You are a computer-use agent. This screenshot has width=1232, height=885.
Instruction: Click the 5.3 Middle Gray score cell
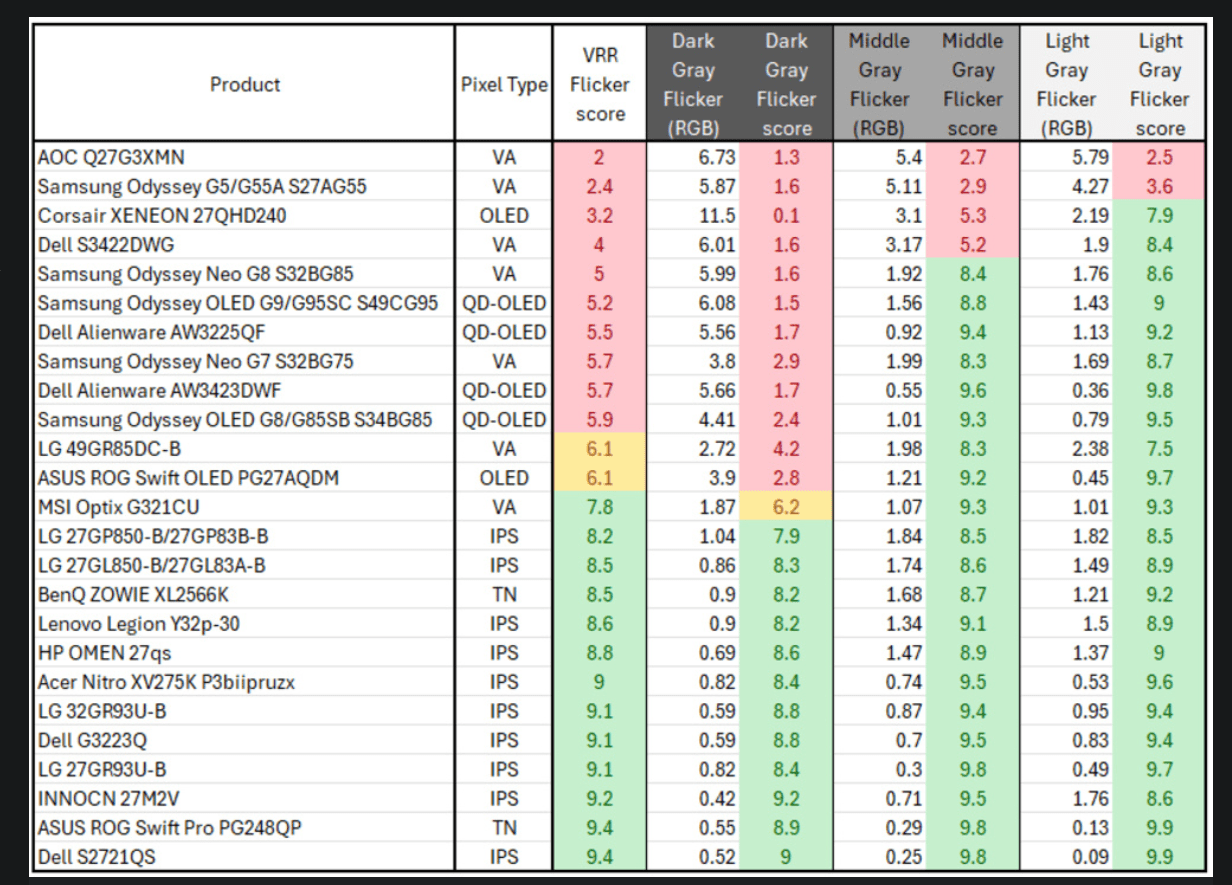pos(972,216)
